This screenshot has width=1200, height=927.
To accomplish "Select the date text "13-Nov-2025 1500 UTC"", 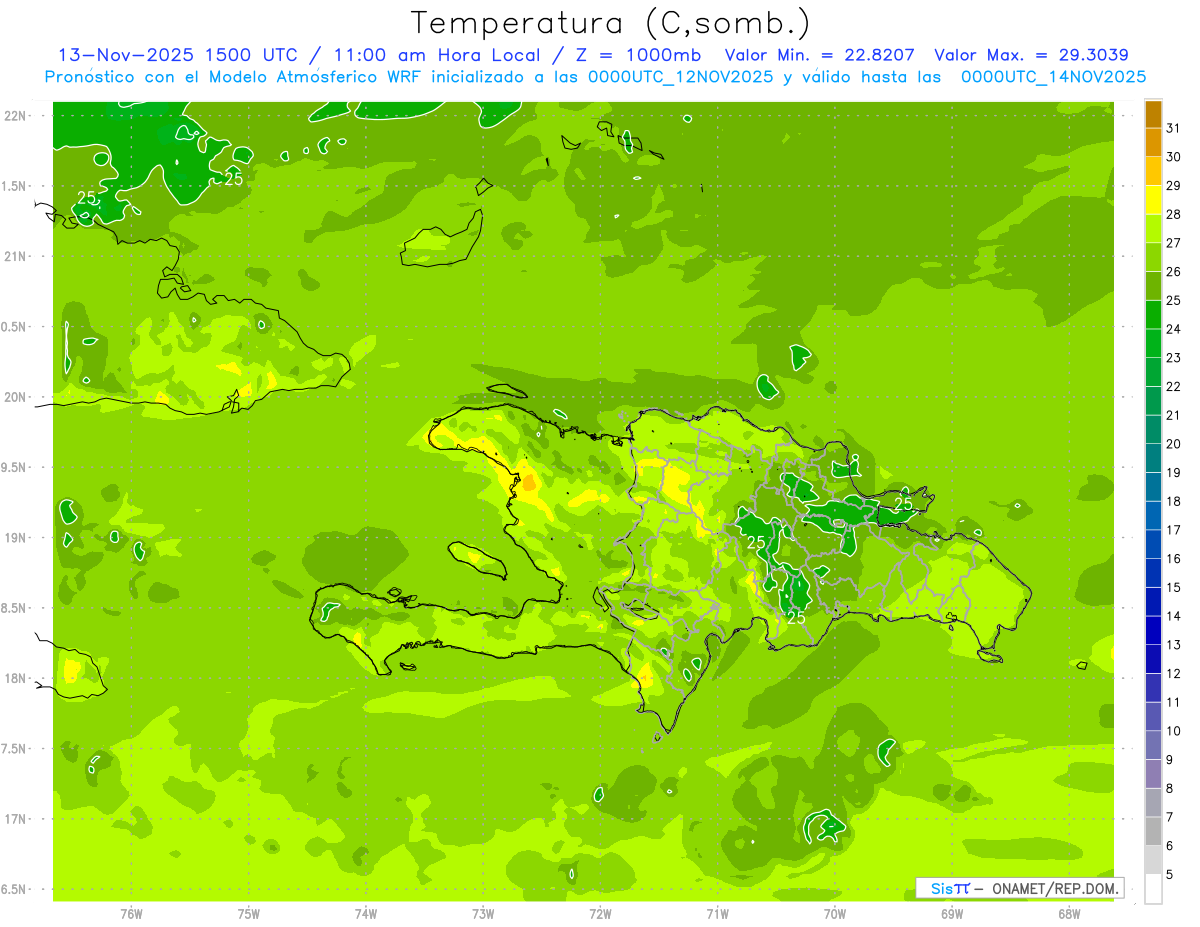I will pos(177,55).
